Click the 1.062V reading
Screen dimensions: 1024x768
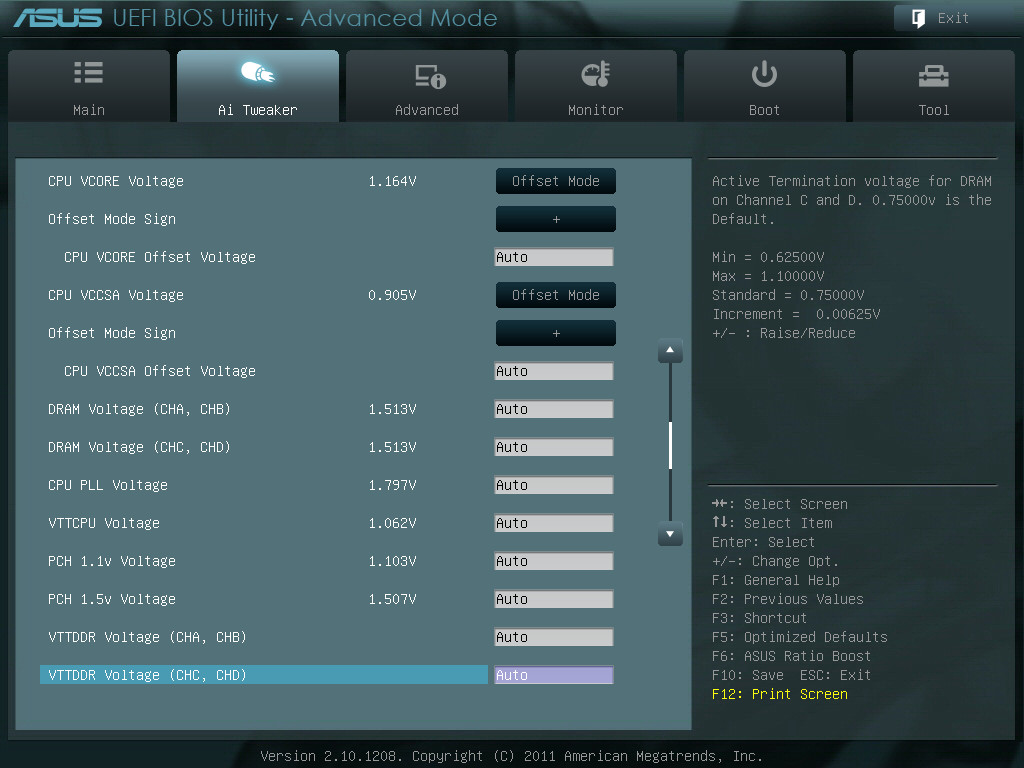tap(392, 523)
